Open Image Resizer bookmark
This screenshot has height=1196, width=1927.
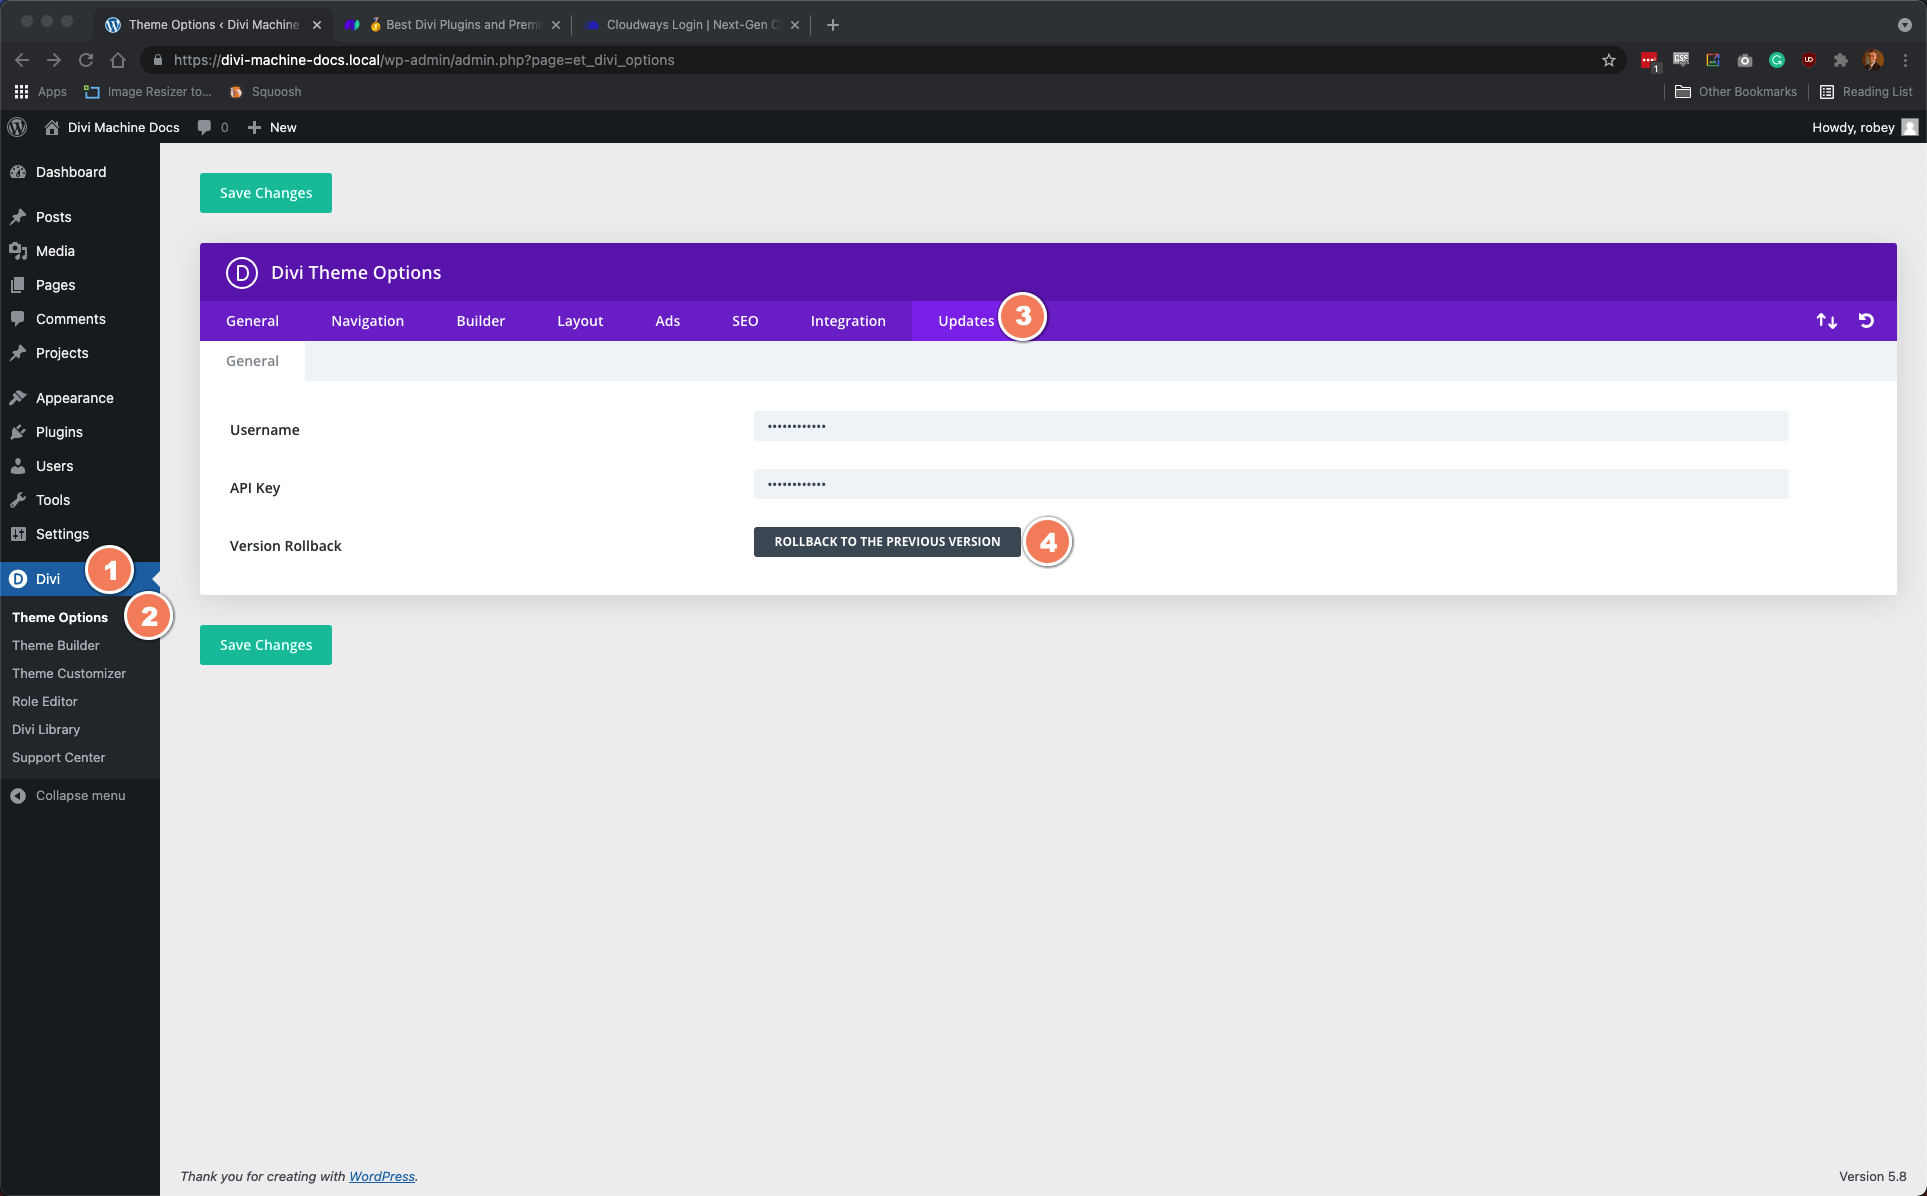click(148, 92)
